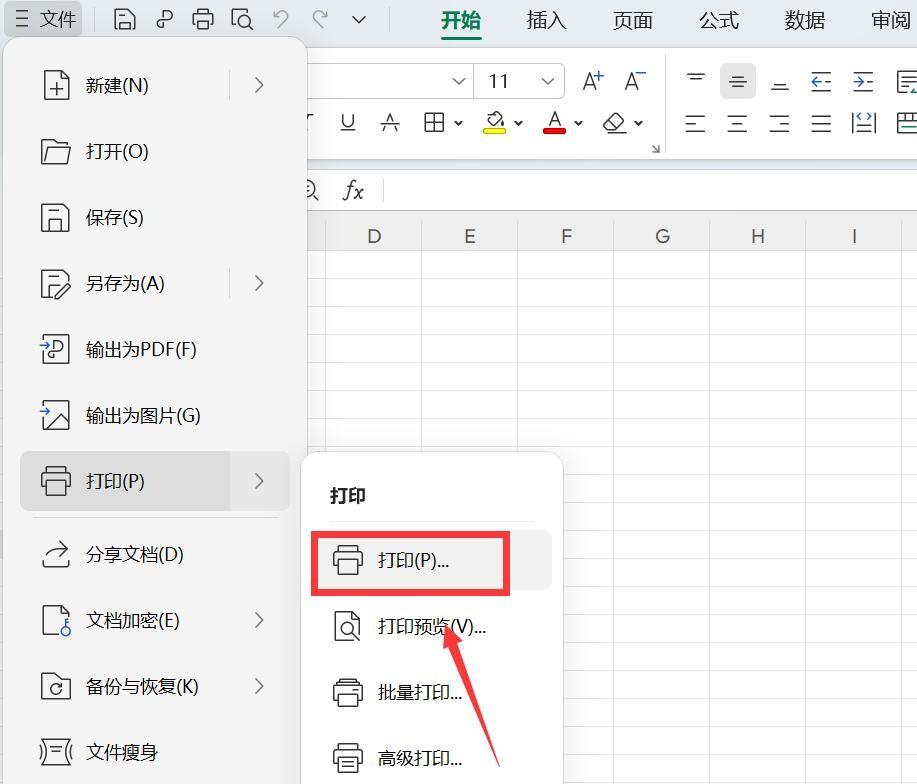Click the fx insert function icon

(353, 191)
